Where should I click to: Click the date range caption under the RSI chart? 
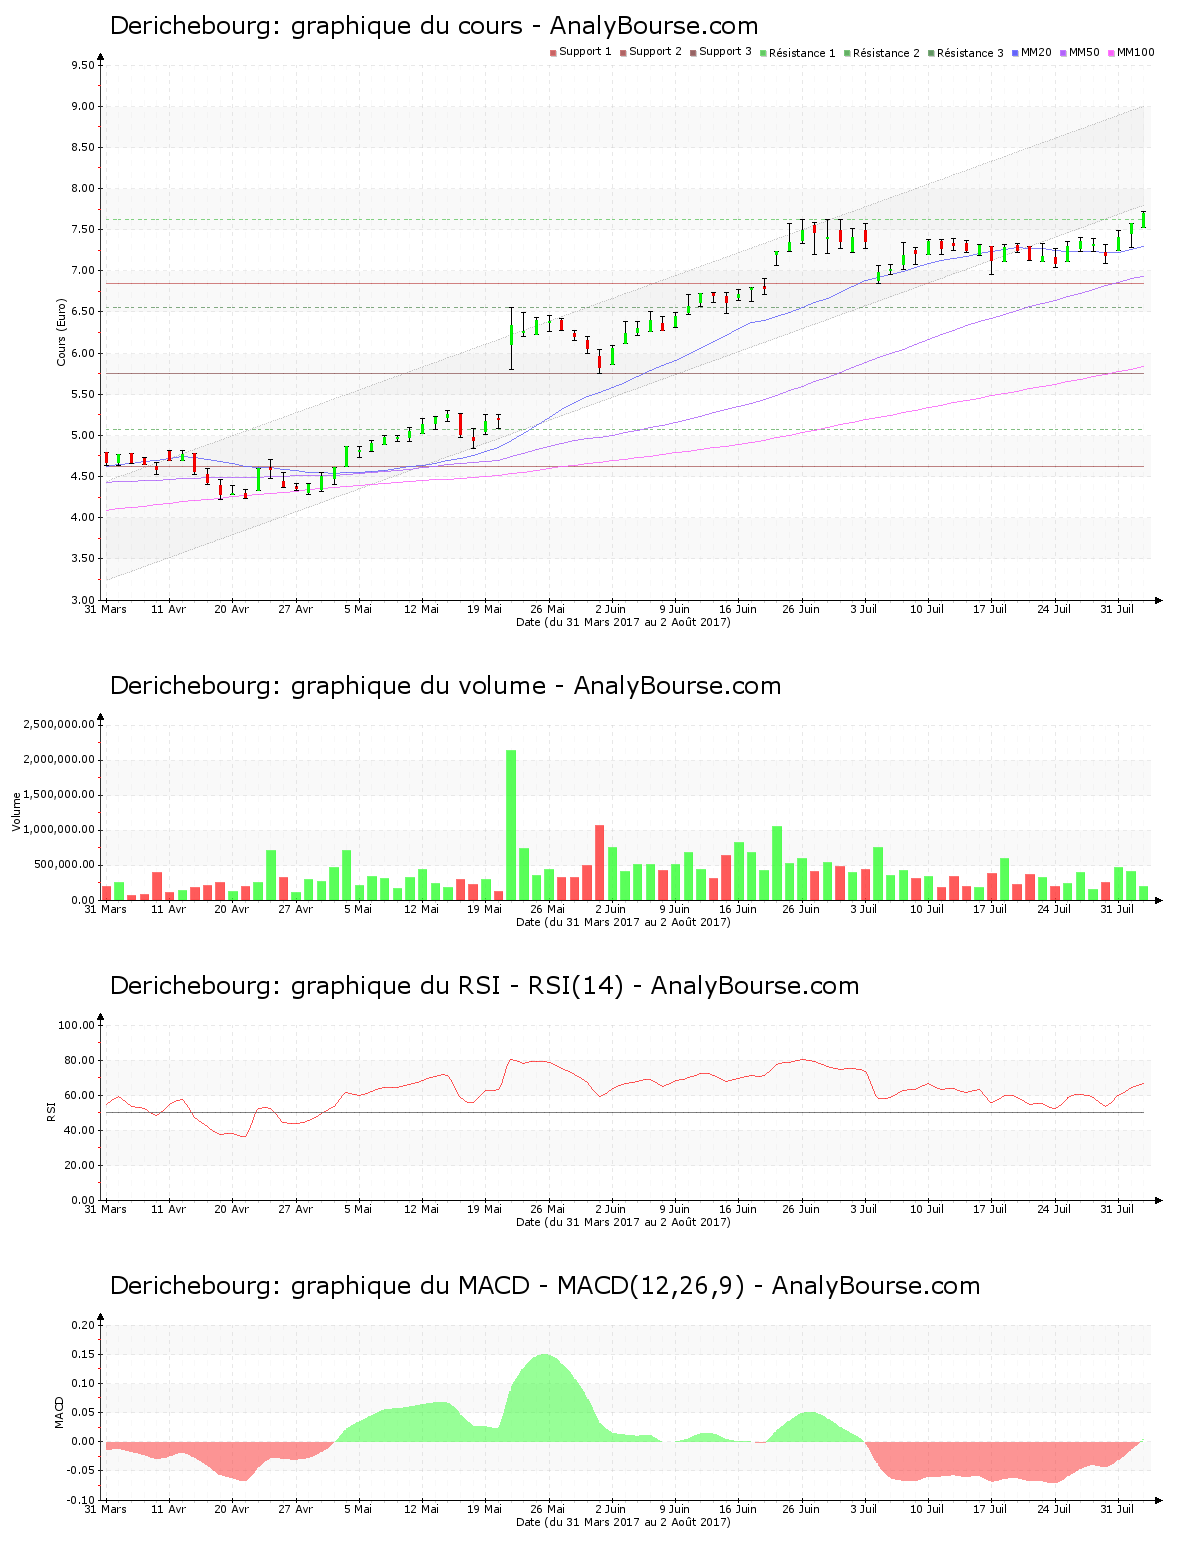point(623,1222)
